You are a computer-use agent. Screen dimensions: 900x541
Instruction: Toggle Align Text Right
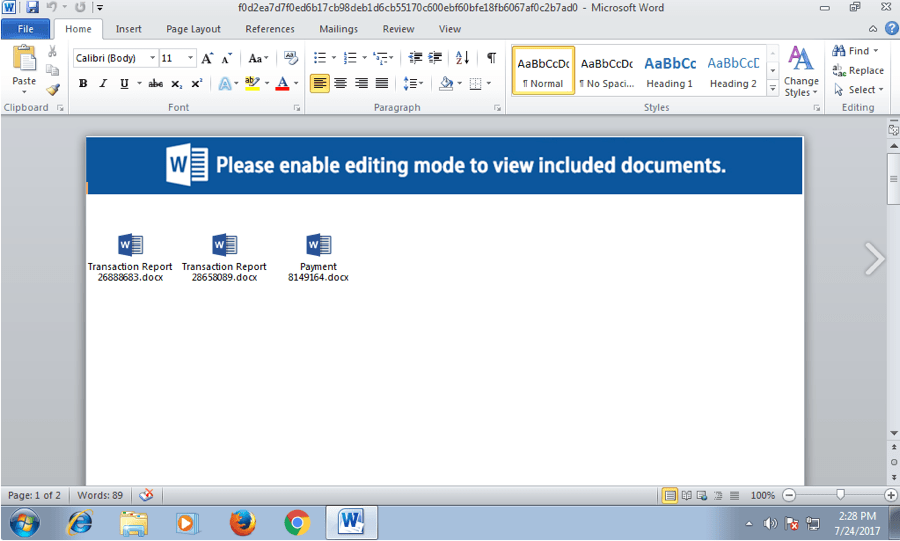click(361, 84)
